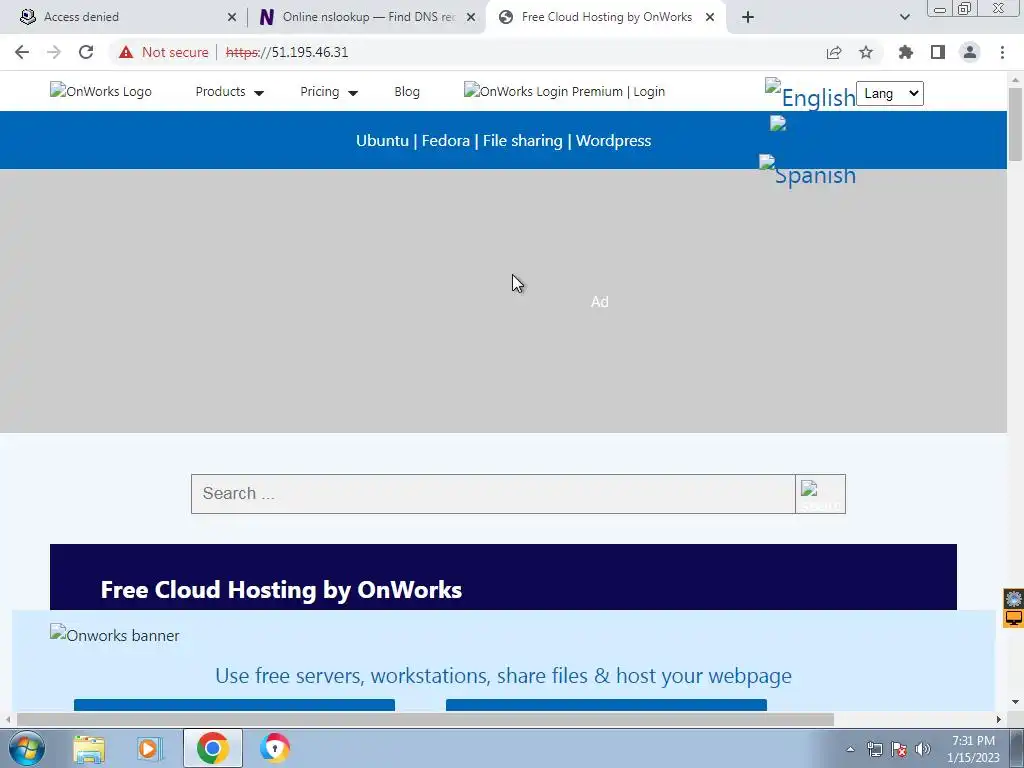Reload the current page
The width and height of the screenshot is (1024, 768).
[86, 52]
